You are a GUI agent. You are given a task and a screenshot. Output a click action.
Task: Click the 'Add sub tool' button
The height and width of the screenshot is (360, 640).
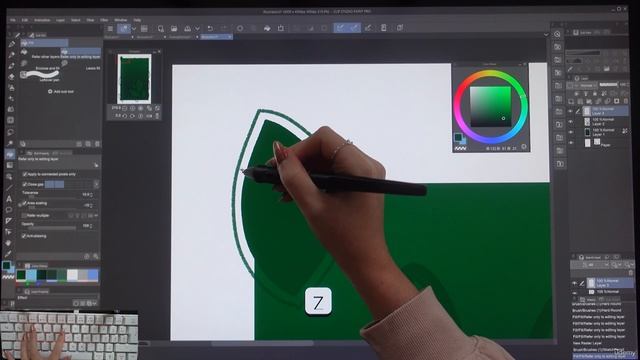(x=61, y=91)
